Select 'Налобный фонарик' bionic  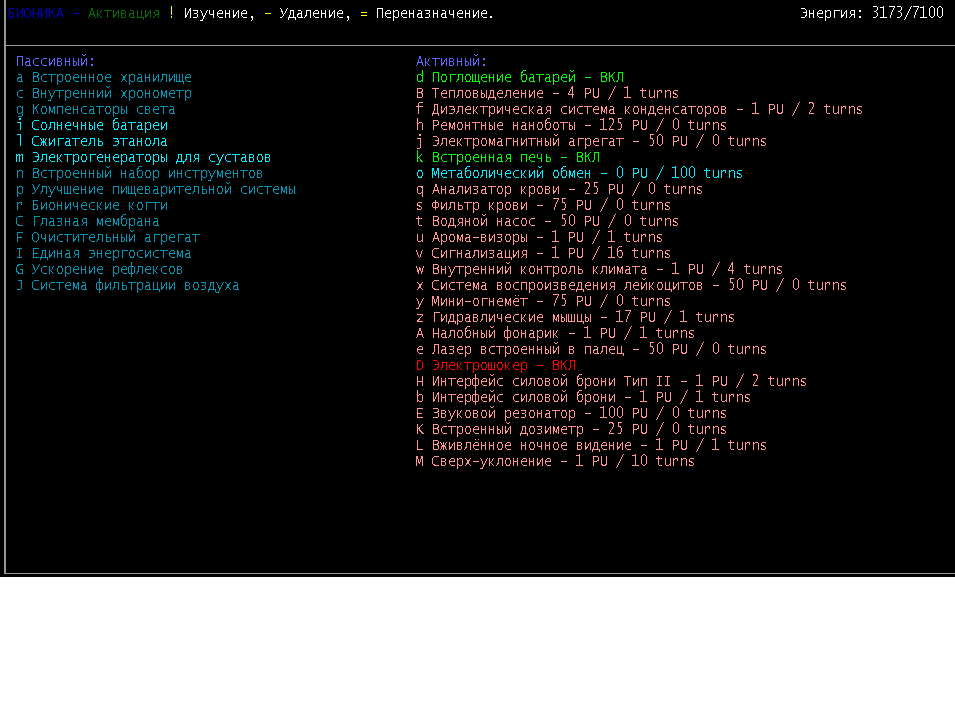pyautogui.click(x=555, y=333)
